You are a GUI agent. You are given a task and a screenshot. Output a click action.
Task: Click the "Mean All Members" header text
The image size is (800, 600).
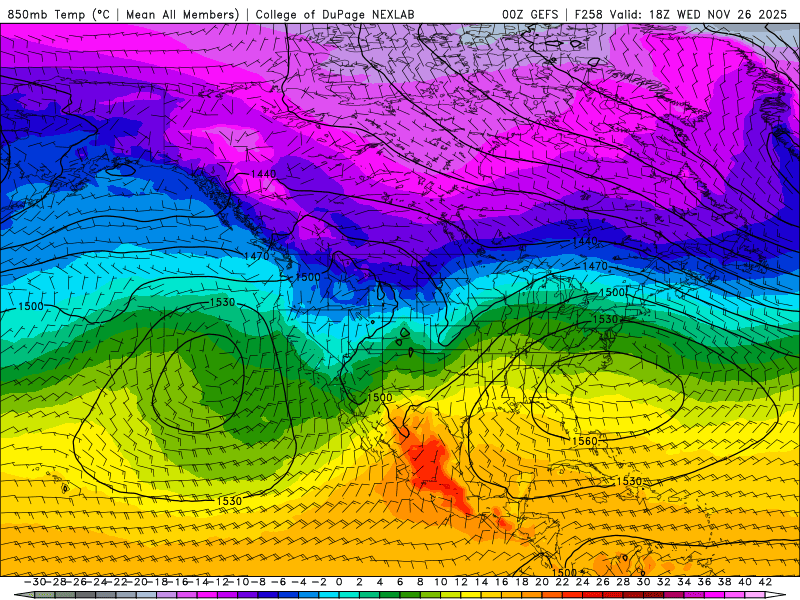click(x=182, y=14)
